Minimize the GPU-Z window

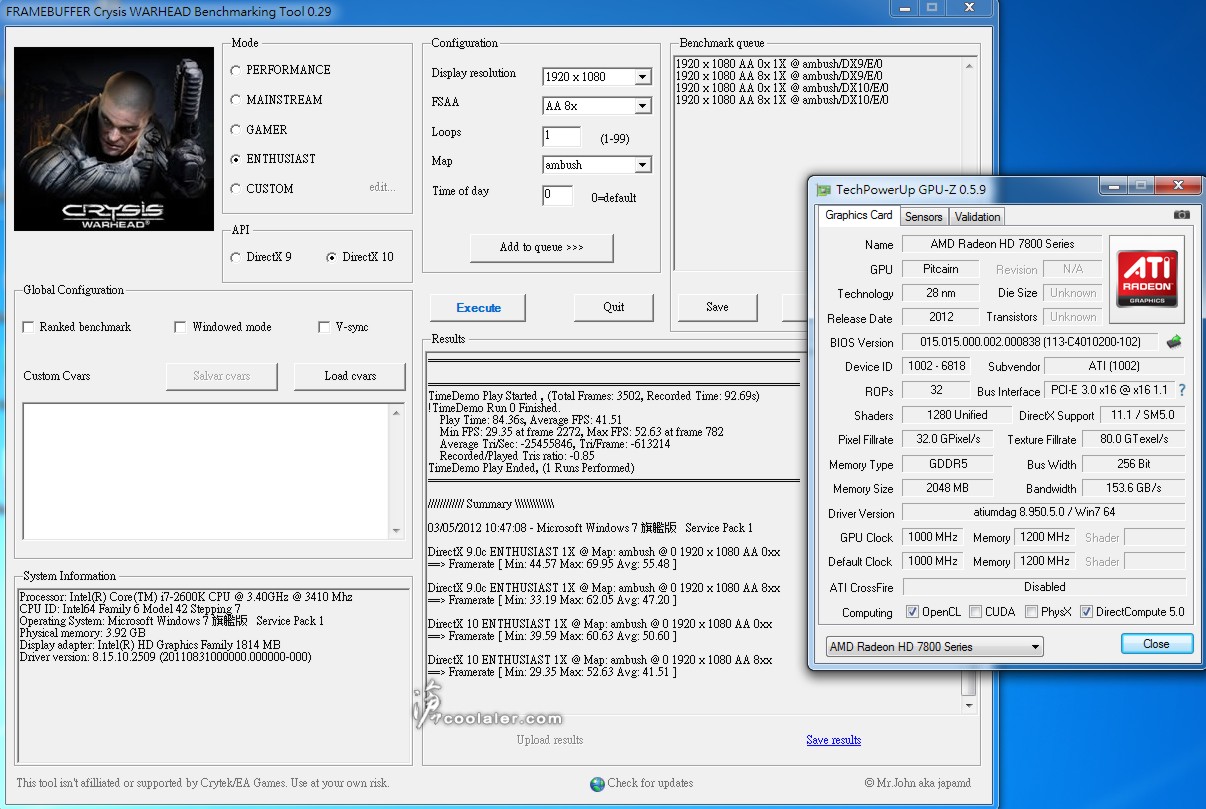1113,186
